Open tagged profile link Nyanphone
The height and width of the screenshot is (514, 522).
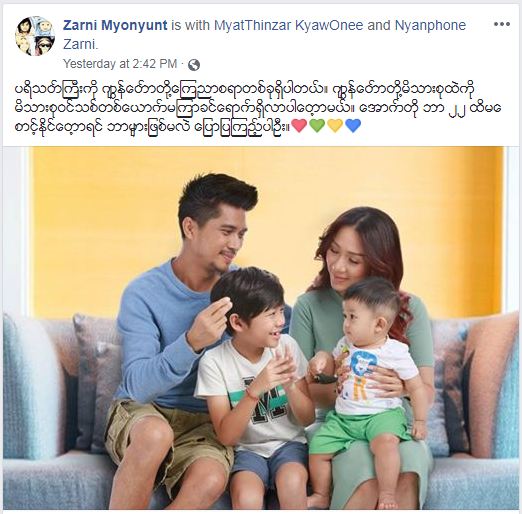pos(430,25)
